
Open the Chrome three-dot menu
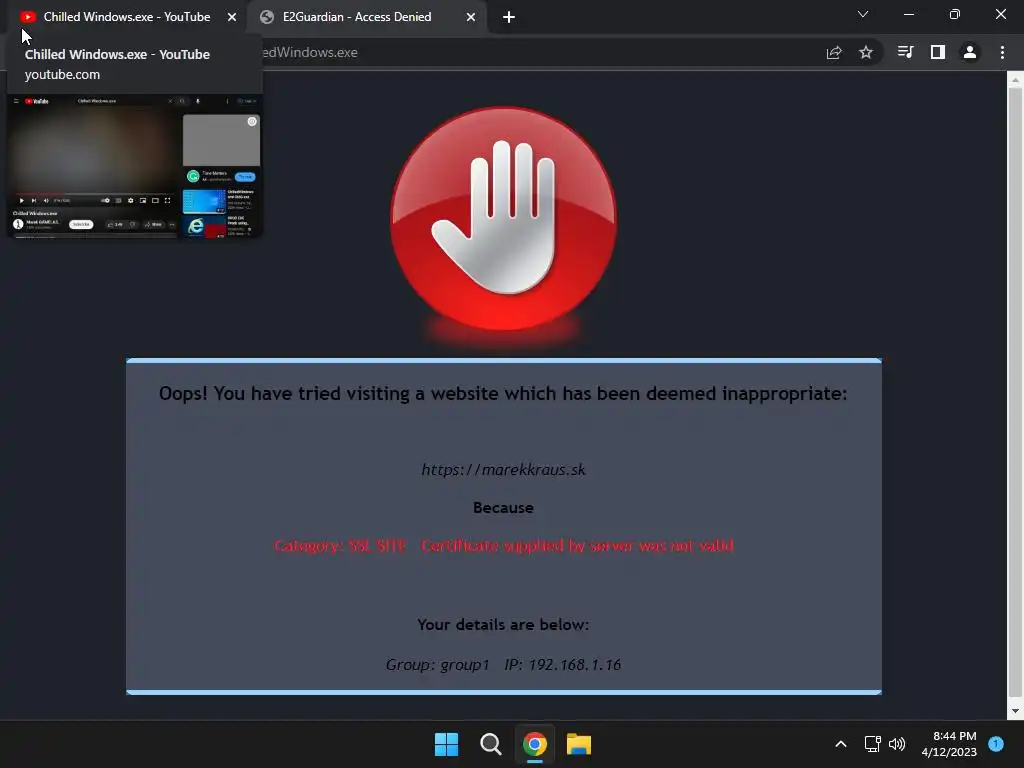pyautogui.click(x=1002, y=52)
